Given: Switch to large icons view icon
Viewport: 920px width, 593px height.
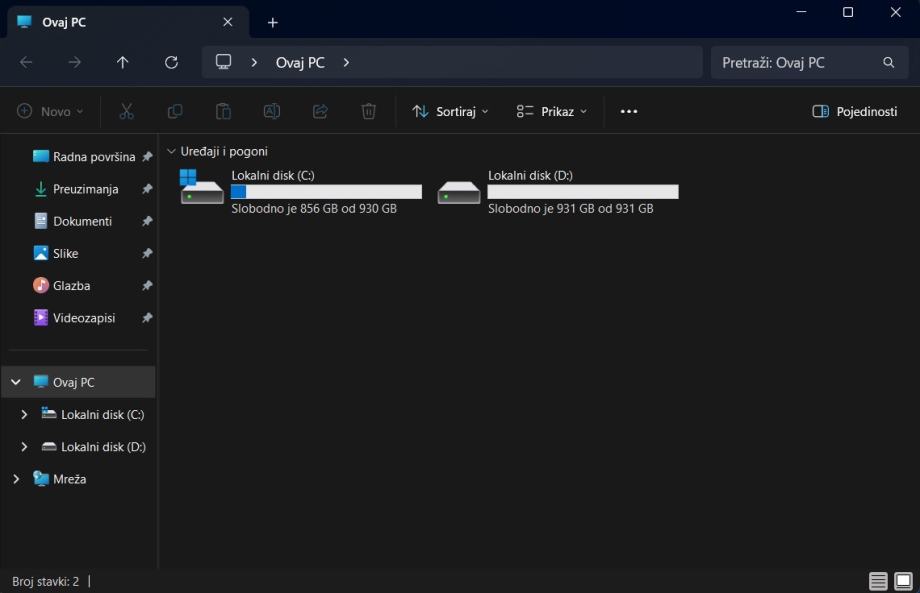Looking at the screenshot, I should click(x=904, y=581).
